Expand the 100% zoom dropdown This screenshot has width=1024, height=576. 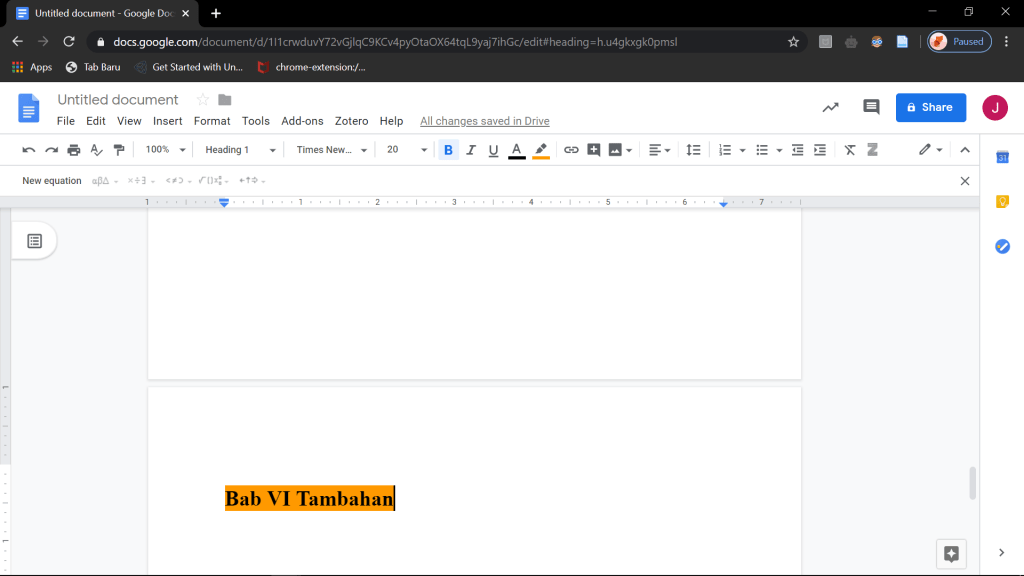165,150
